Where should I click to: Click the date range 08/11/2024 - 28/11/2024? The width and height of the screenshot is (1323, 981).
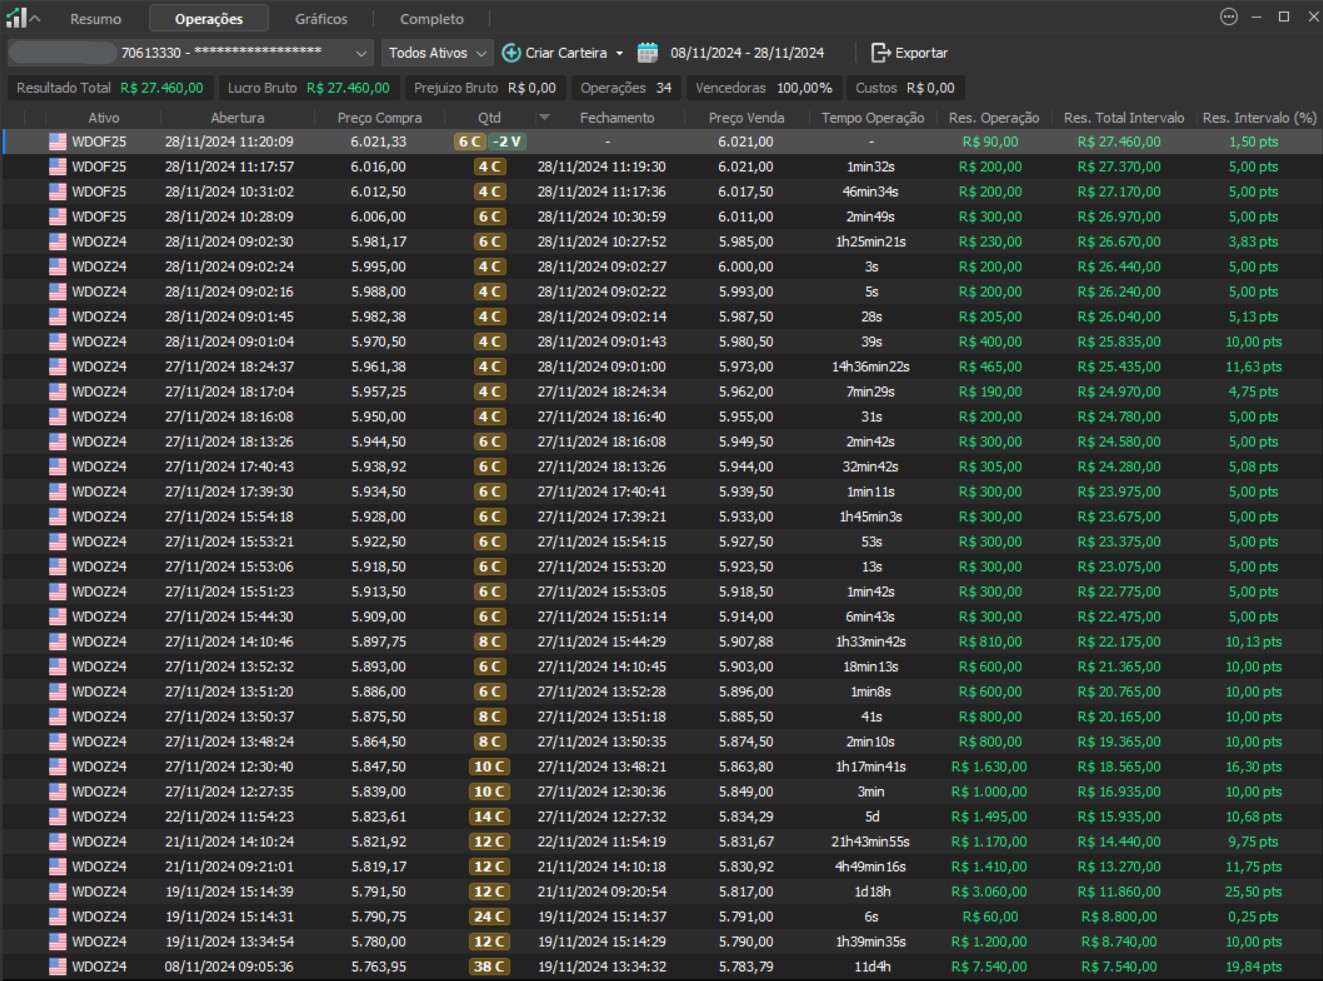[x=747, y=53]
